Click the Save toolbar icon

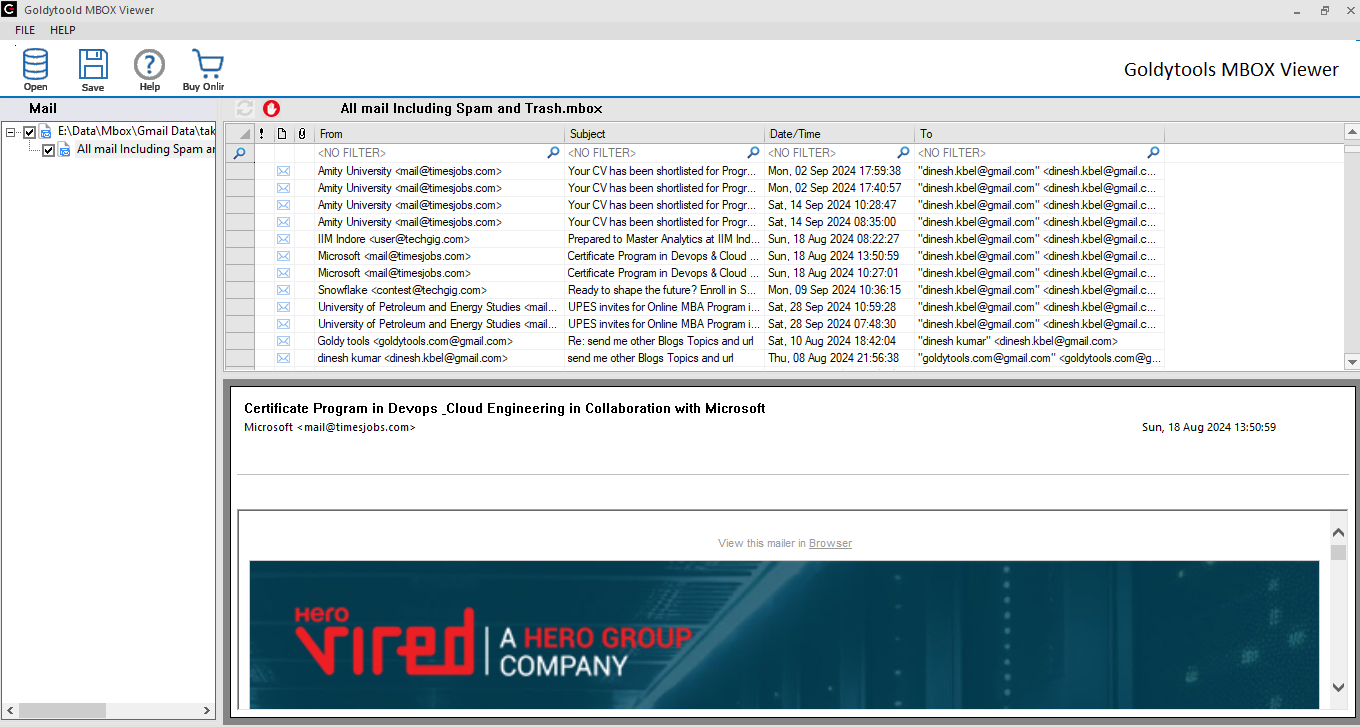click(93, 70)
